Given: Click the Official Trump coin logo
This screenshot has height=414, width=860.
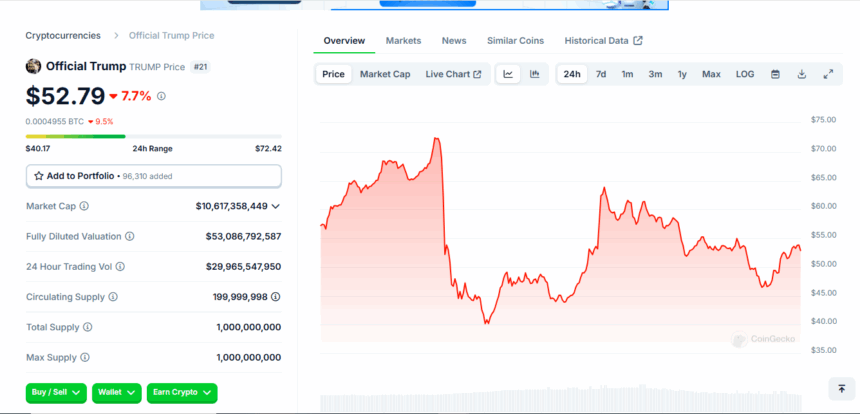Looking at the screenshot, I should [x=33, y=66].
